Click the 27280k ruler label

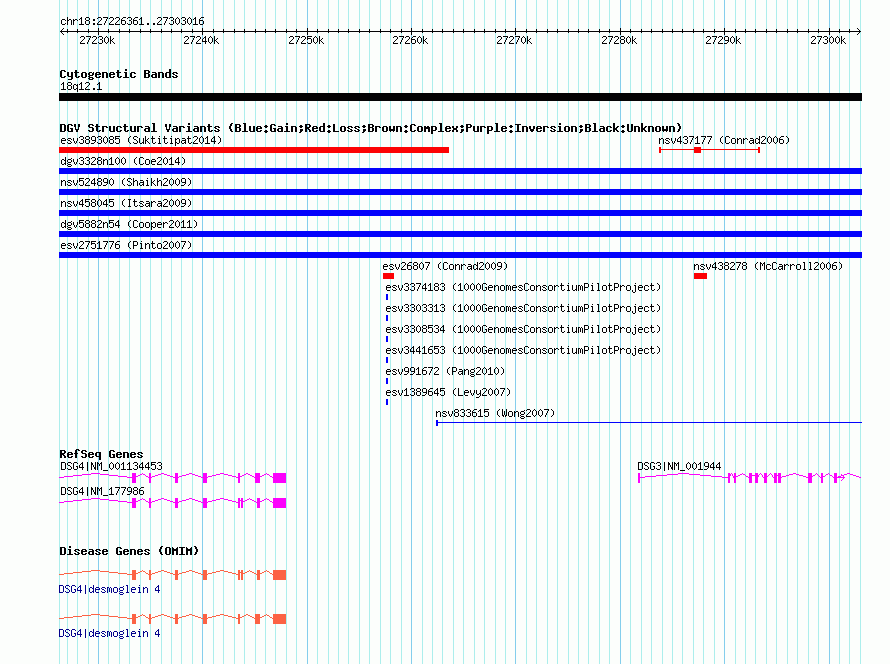(619, 40)
